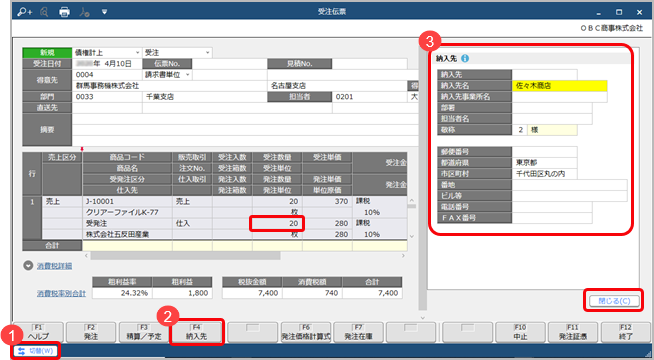
Task: Click the 部門 code field 0033
Action: point(107,97)
